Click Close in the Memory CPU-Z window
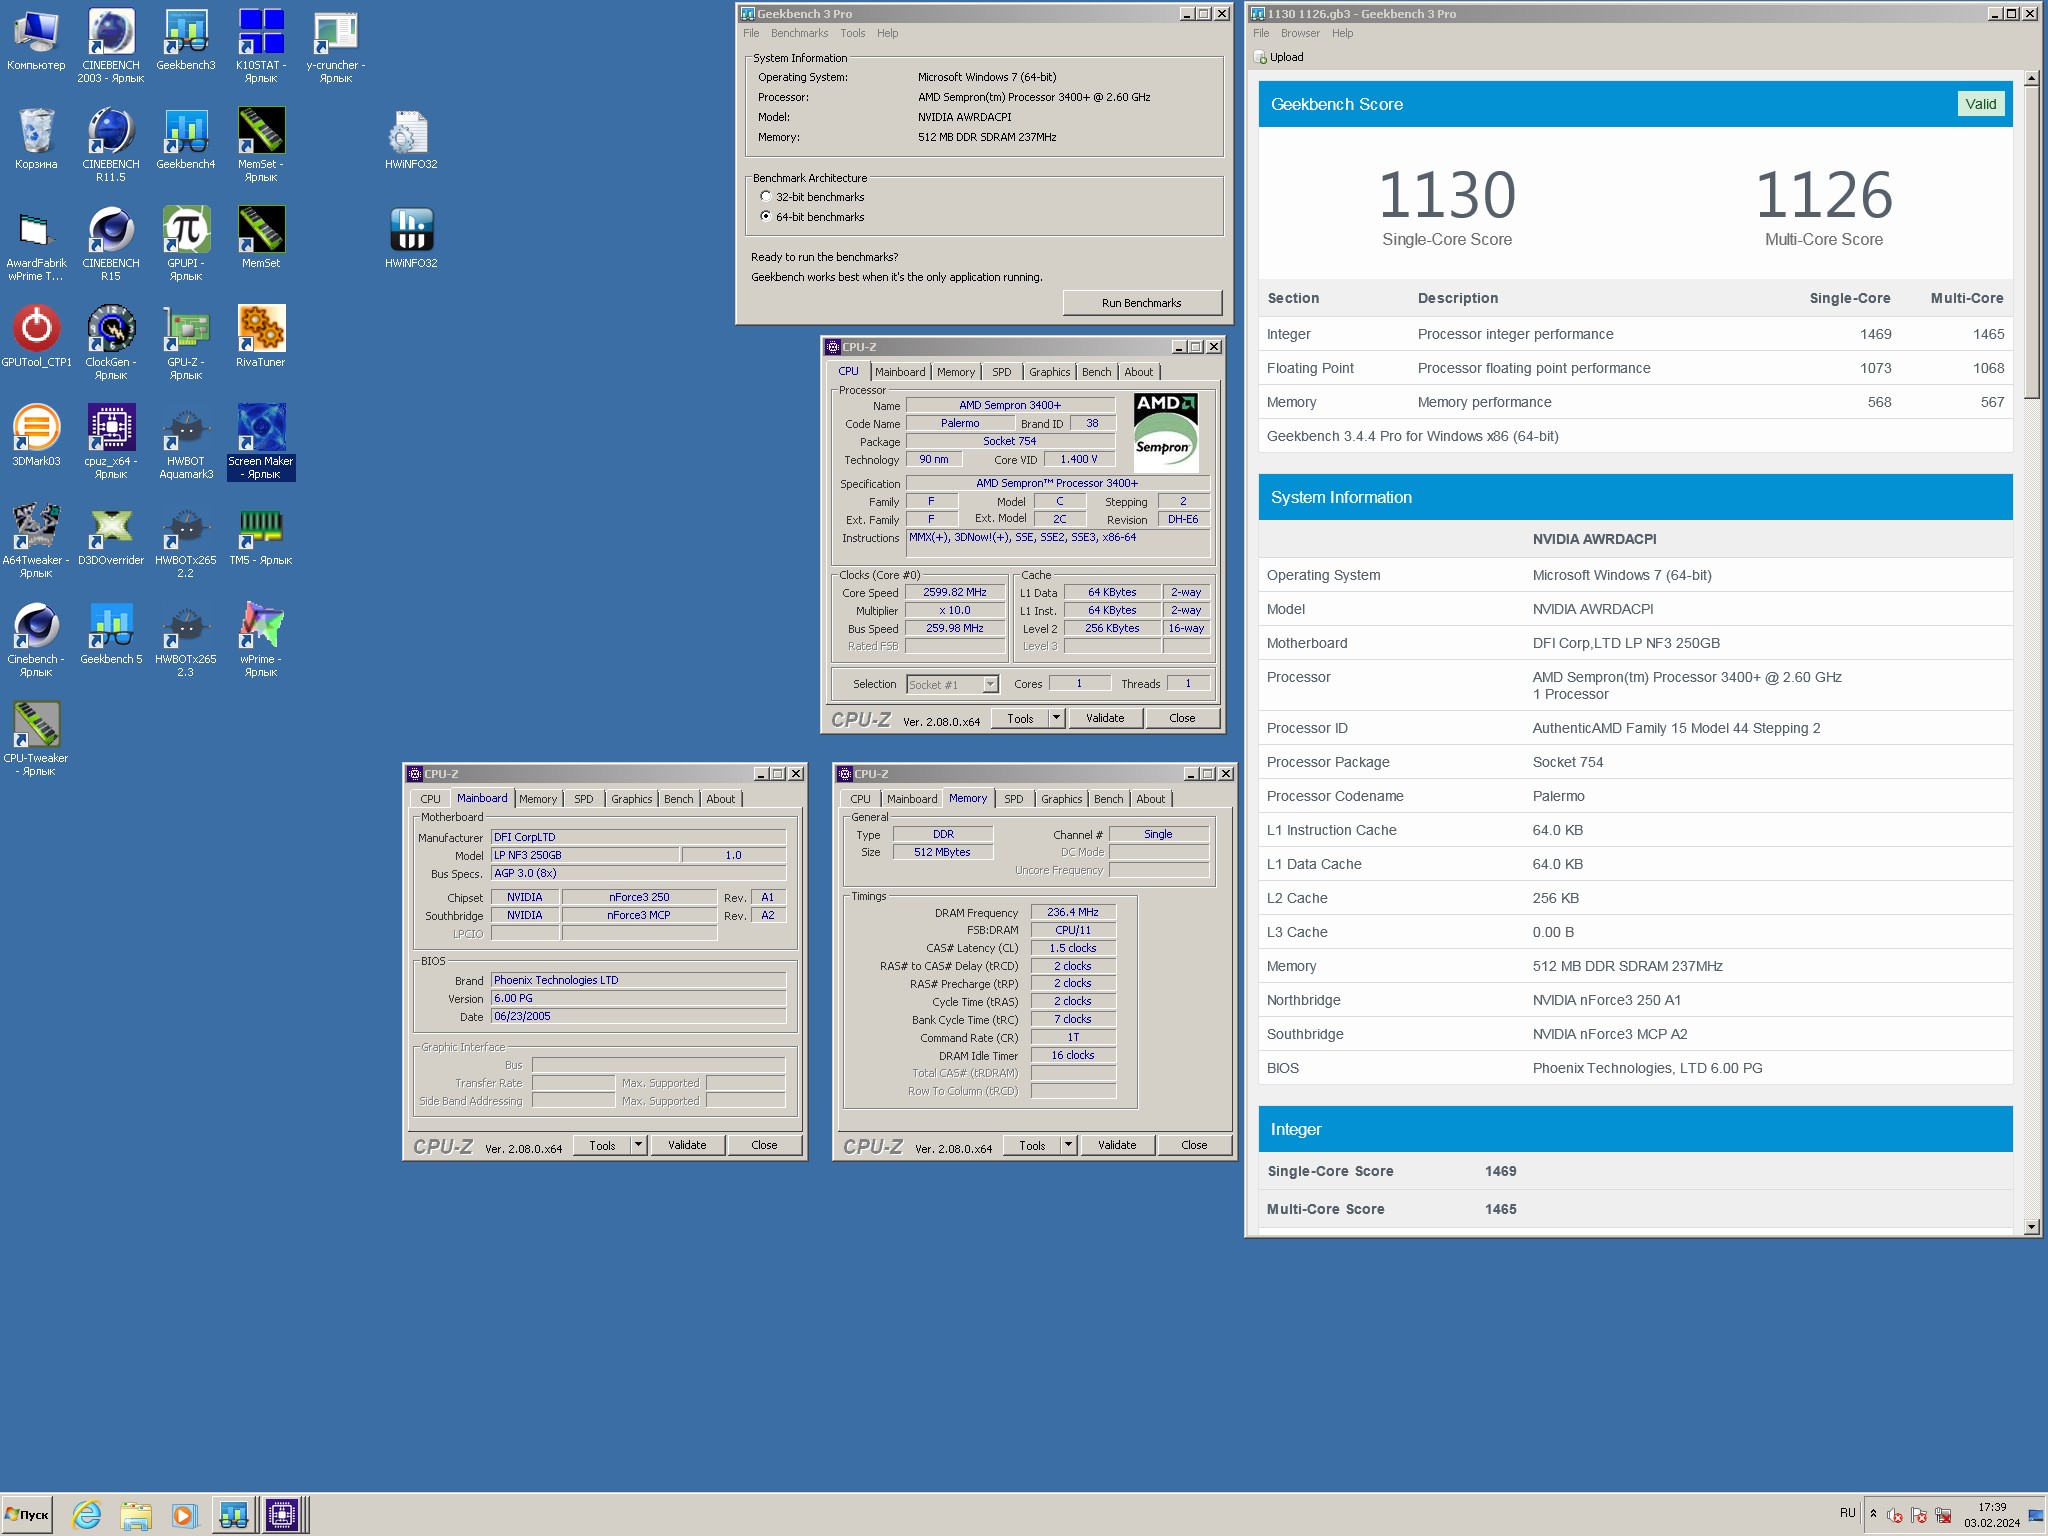Image resolution: width=2048 pixels, height=1536 pixels. 1194,1145
